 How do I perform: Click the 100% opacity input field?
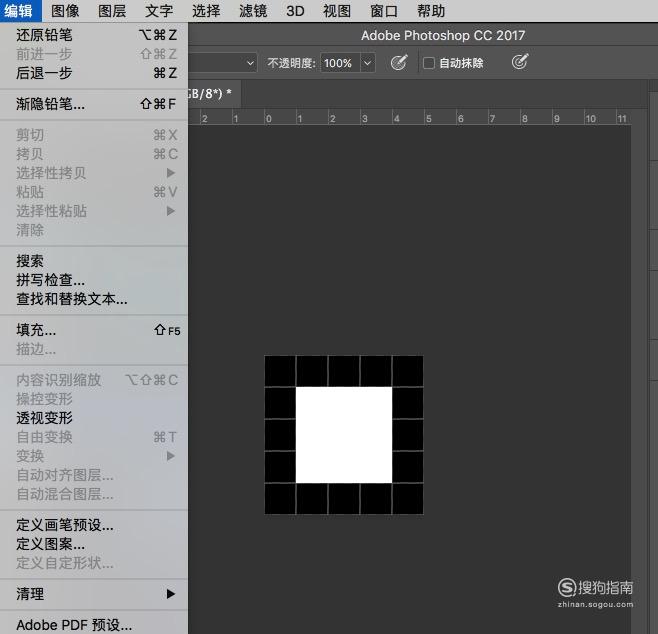340,63
